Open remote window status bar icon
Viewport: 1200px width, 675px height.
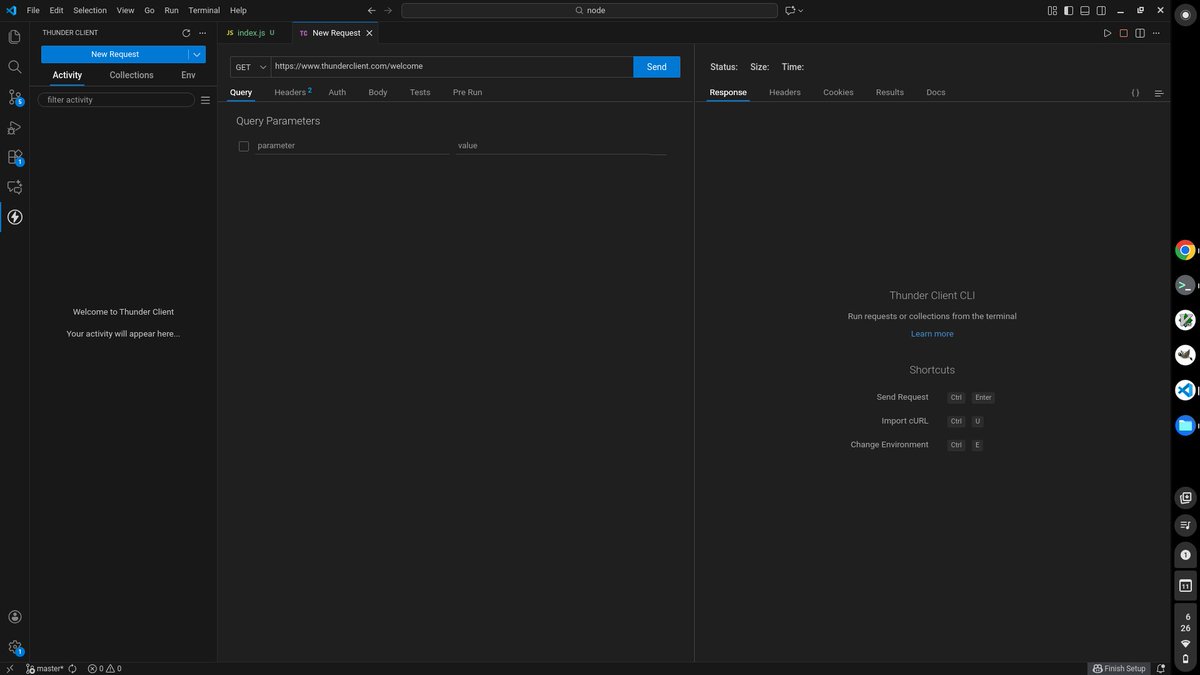(10, 668)
